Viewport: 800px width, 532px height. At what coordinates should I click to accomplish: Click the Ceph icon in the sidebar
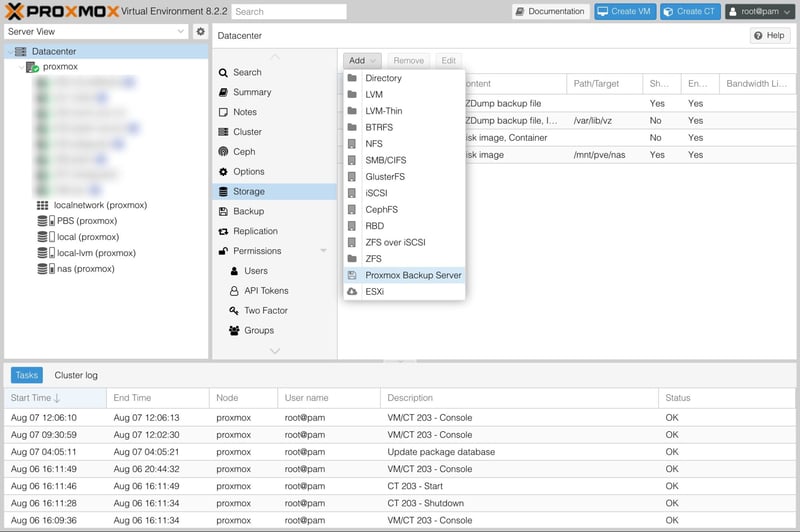coord(224,152)
